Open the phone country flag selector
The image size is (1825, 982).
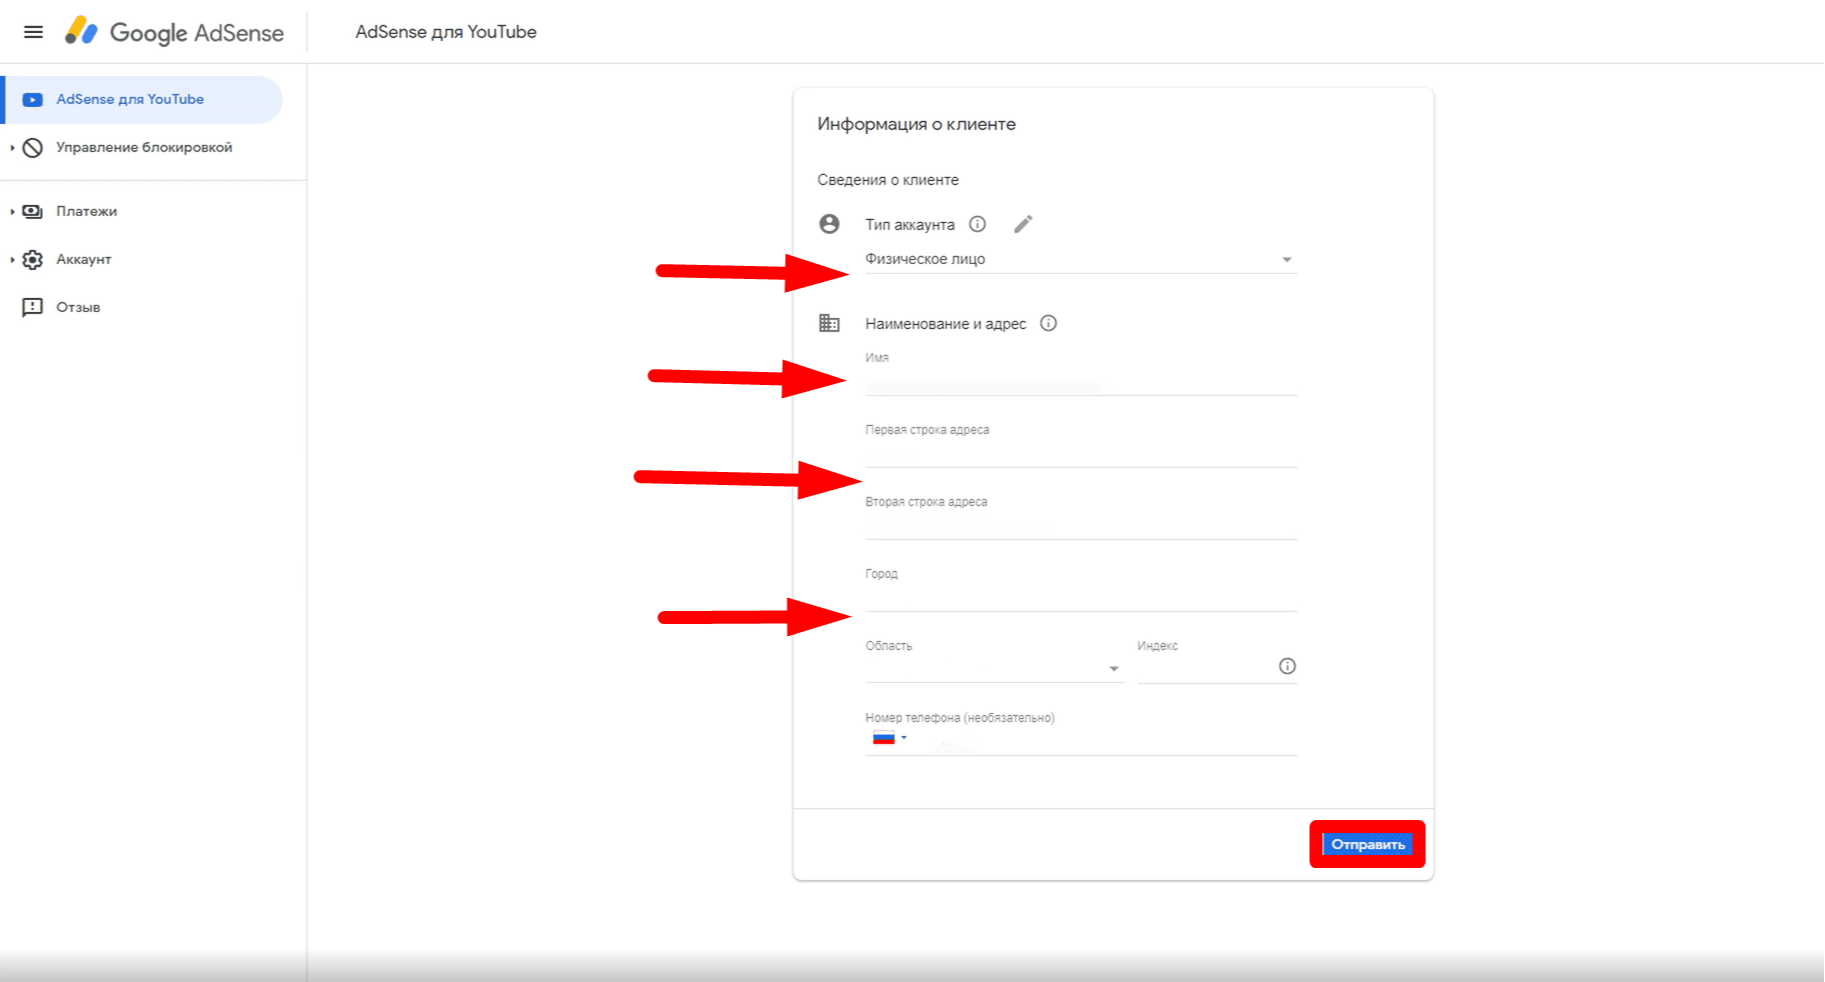point(890,738)
